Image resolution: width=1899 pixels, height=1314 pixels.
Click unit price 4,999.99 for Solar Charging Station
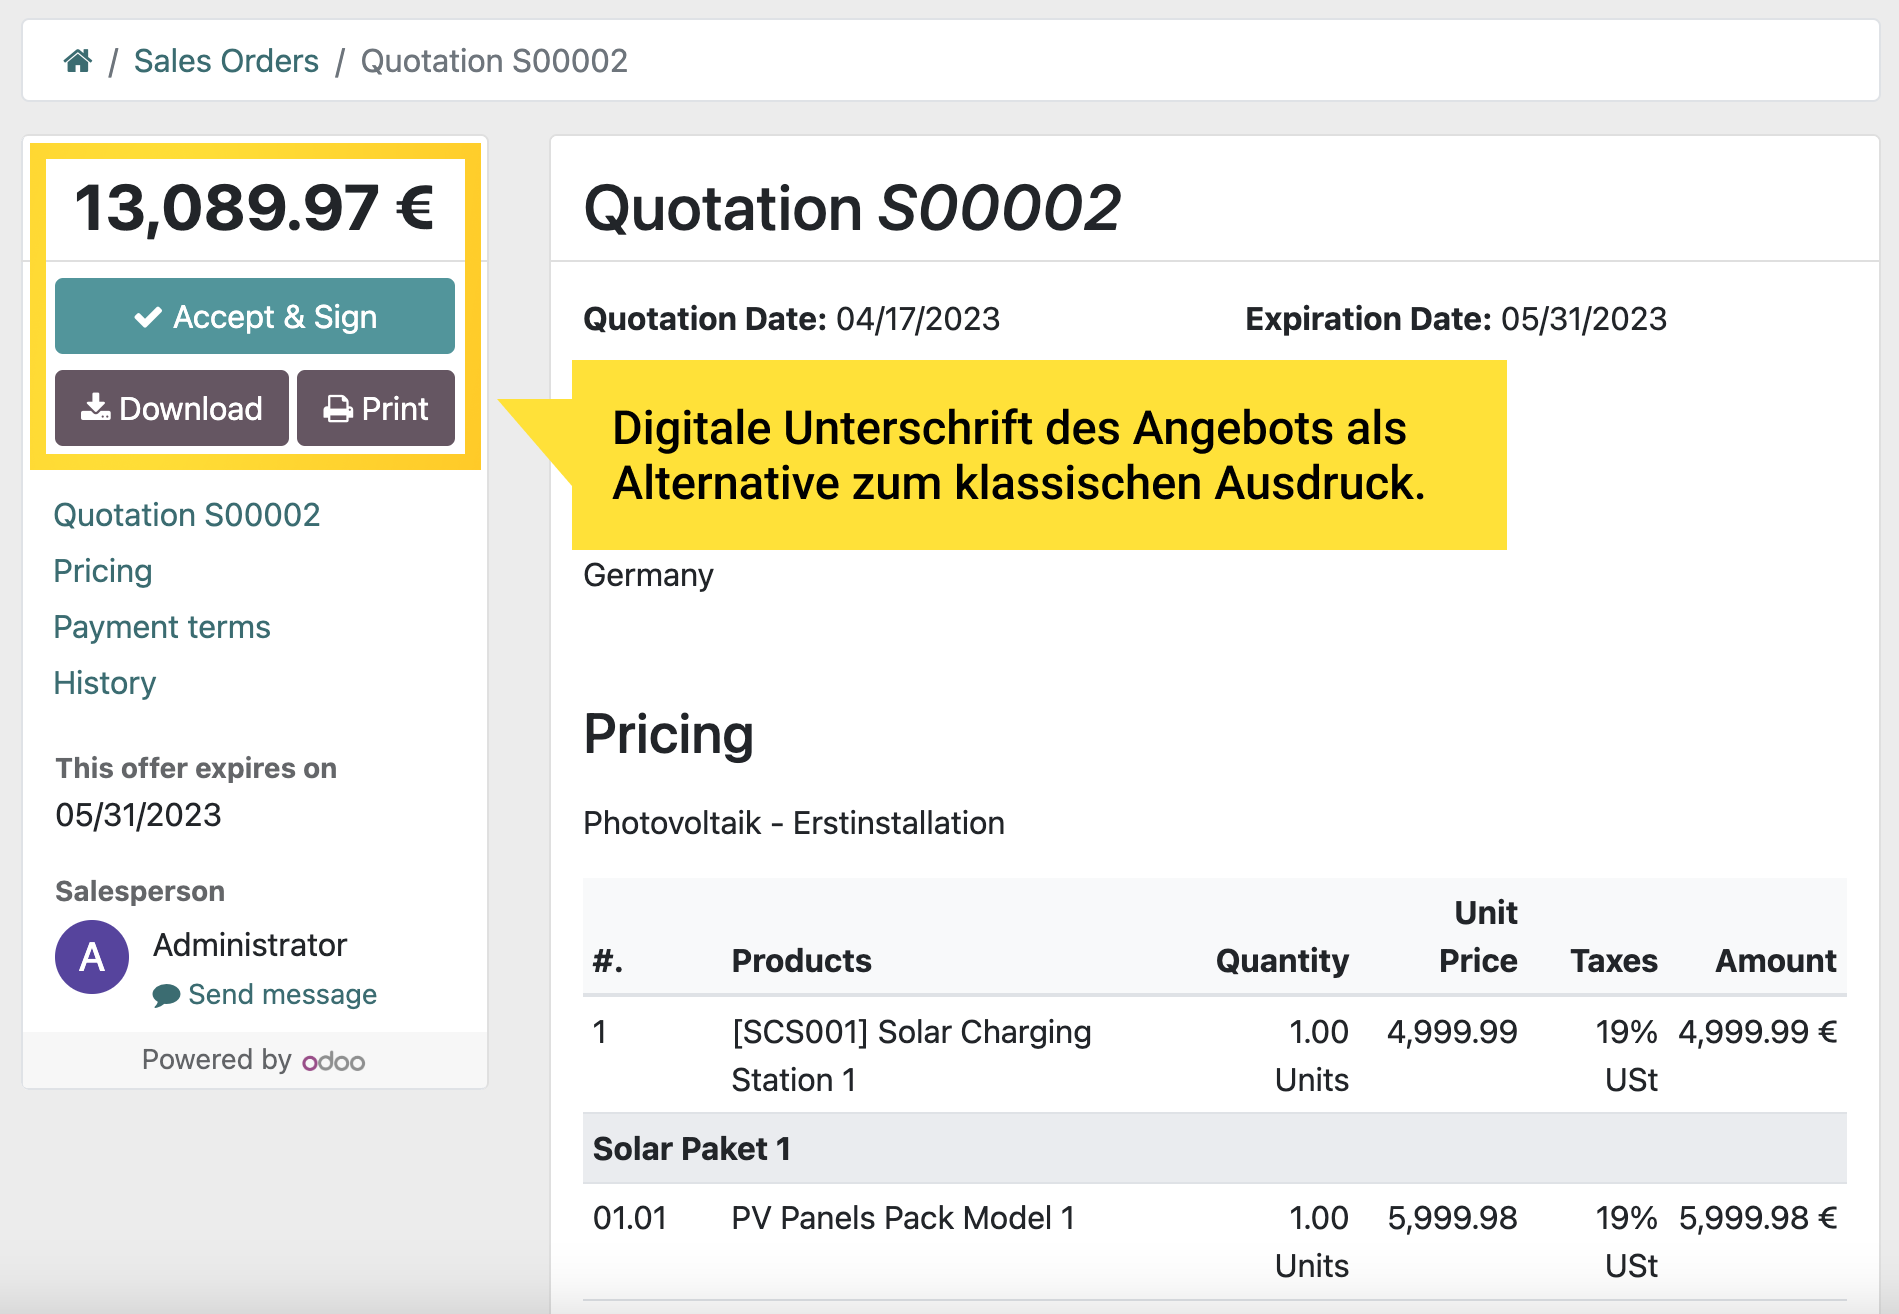1452,1032
